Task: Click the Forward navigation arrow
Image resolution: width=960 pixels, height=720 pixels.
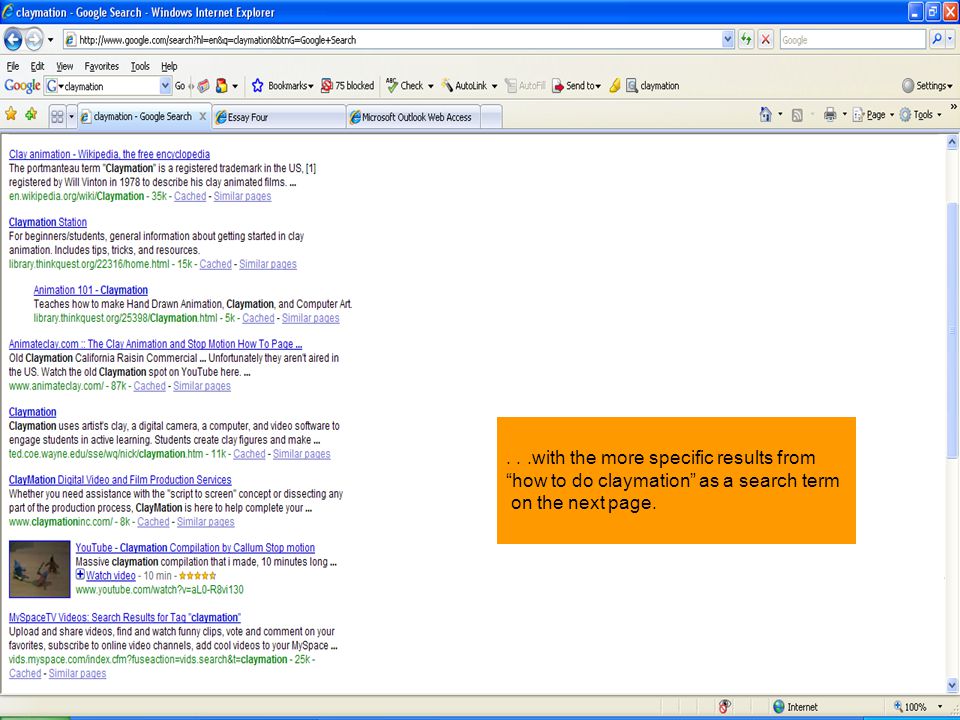Action: tap(34, 40)
